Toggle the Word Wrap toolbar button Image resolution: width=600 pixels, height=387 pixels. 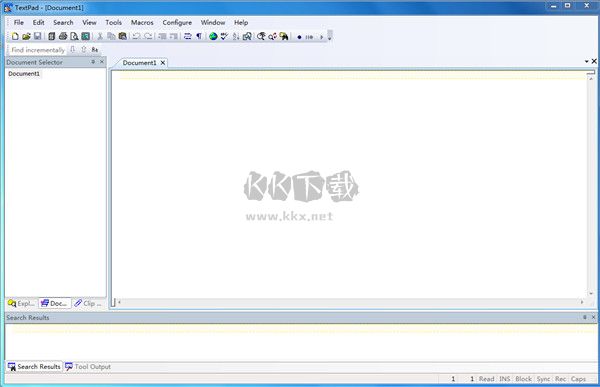click(x=188, y=36)
